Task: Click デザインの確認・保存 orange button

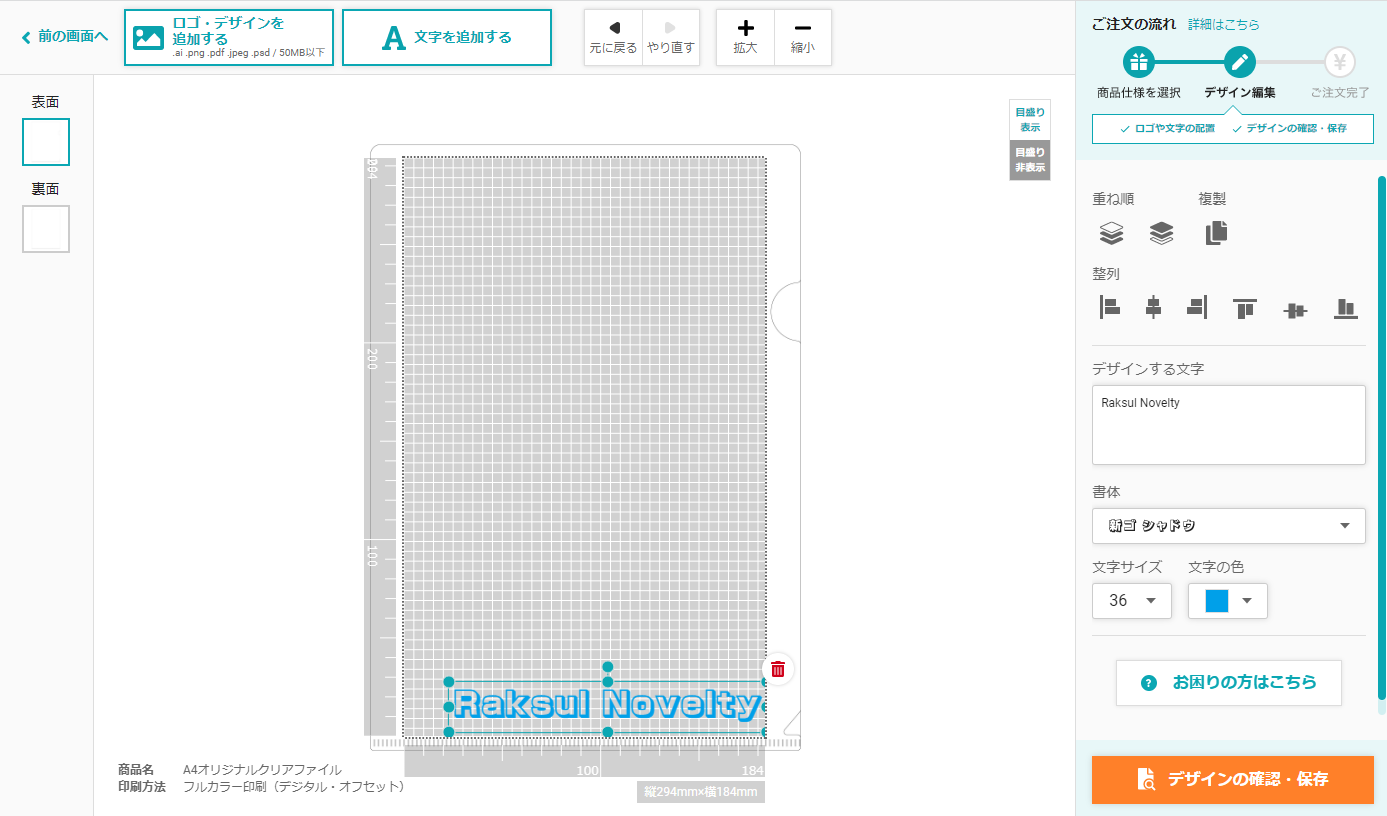Action: [x=1233, y=779]
